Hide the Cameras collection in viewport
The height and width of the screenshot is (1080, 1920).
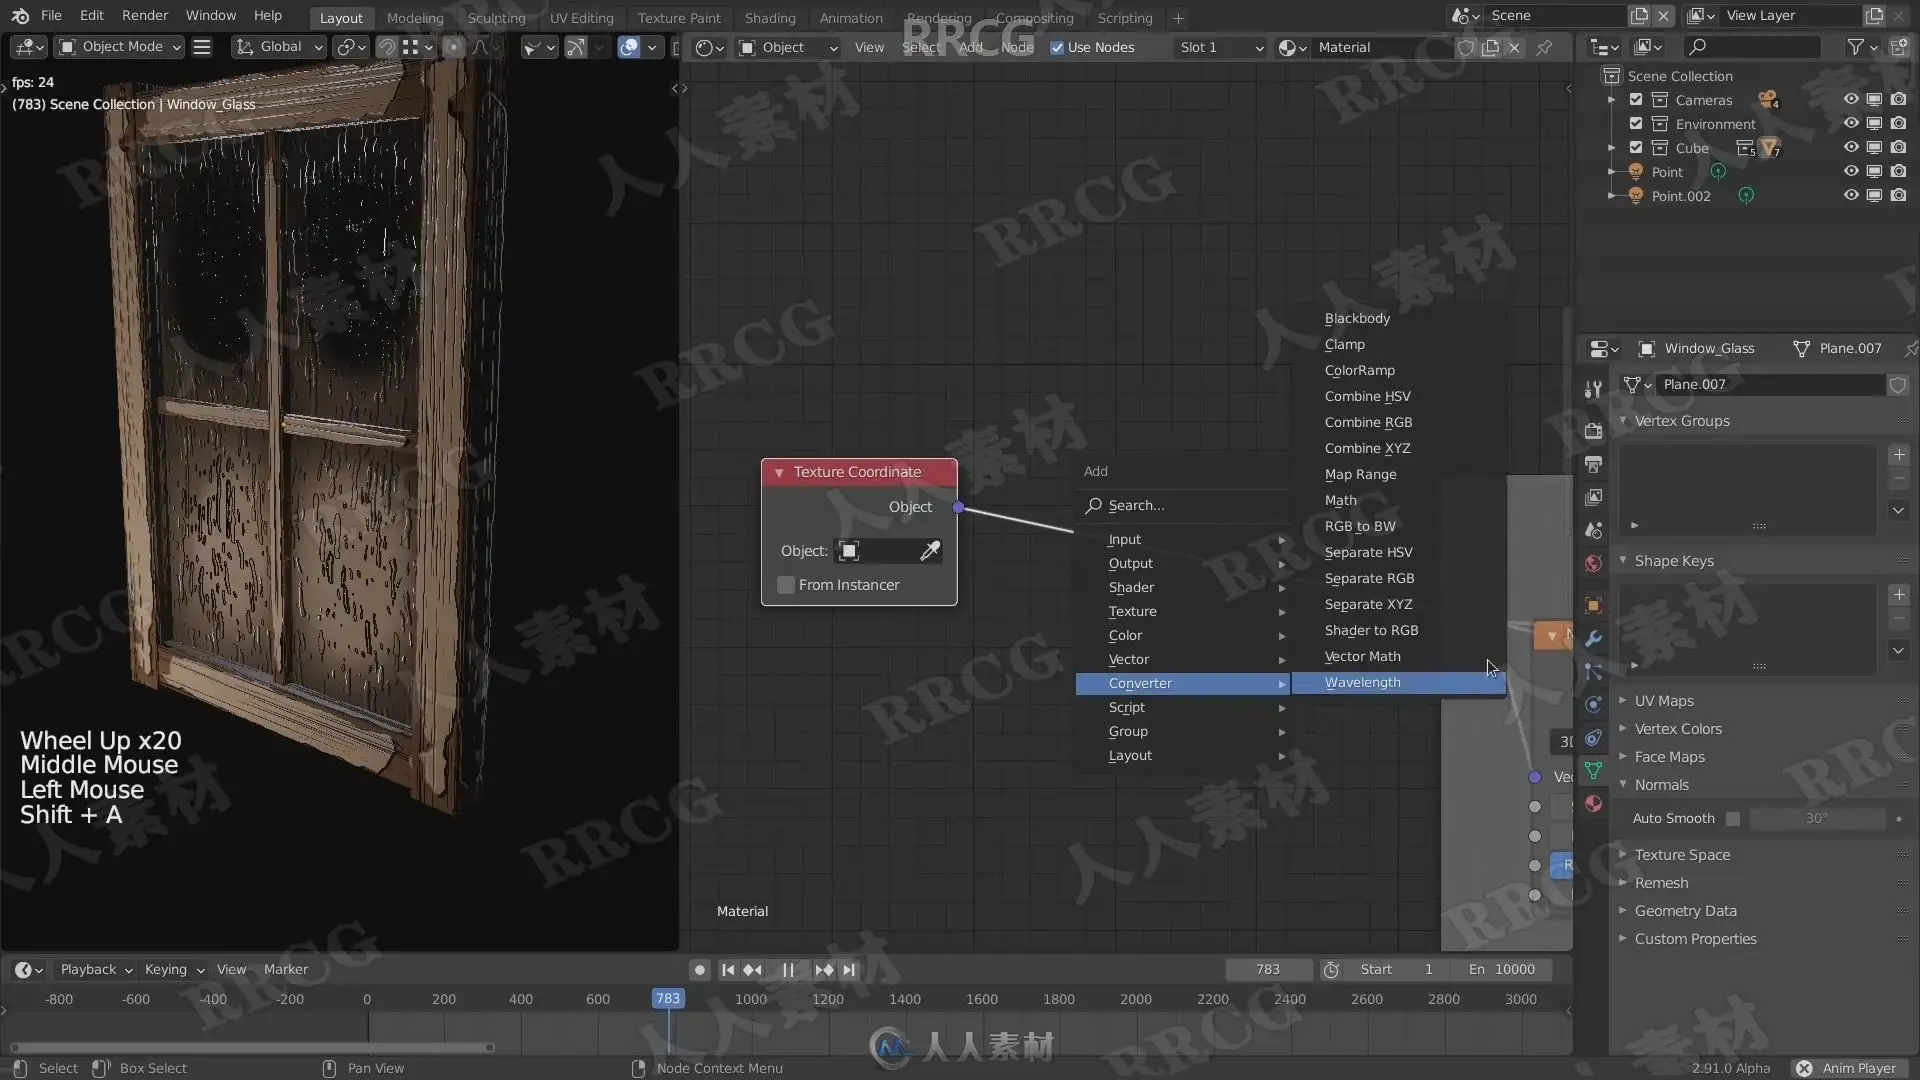tap(1851, 100)
